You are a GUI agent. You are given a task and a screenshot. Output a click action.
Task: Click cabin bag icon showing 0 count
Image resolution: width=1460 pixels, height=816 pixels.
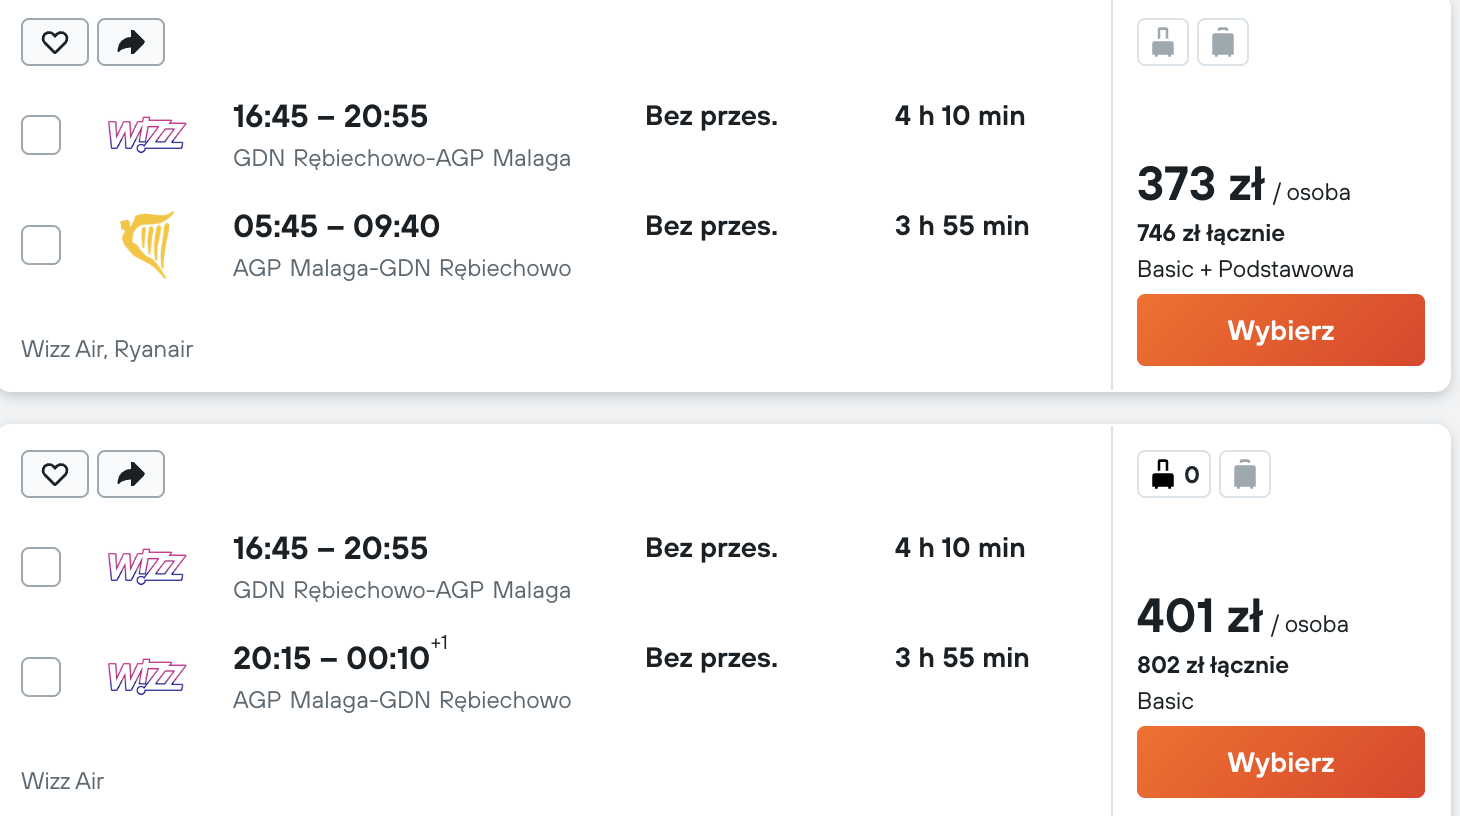pos(1174,474)
